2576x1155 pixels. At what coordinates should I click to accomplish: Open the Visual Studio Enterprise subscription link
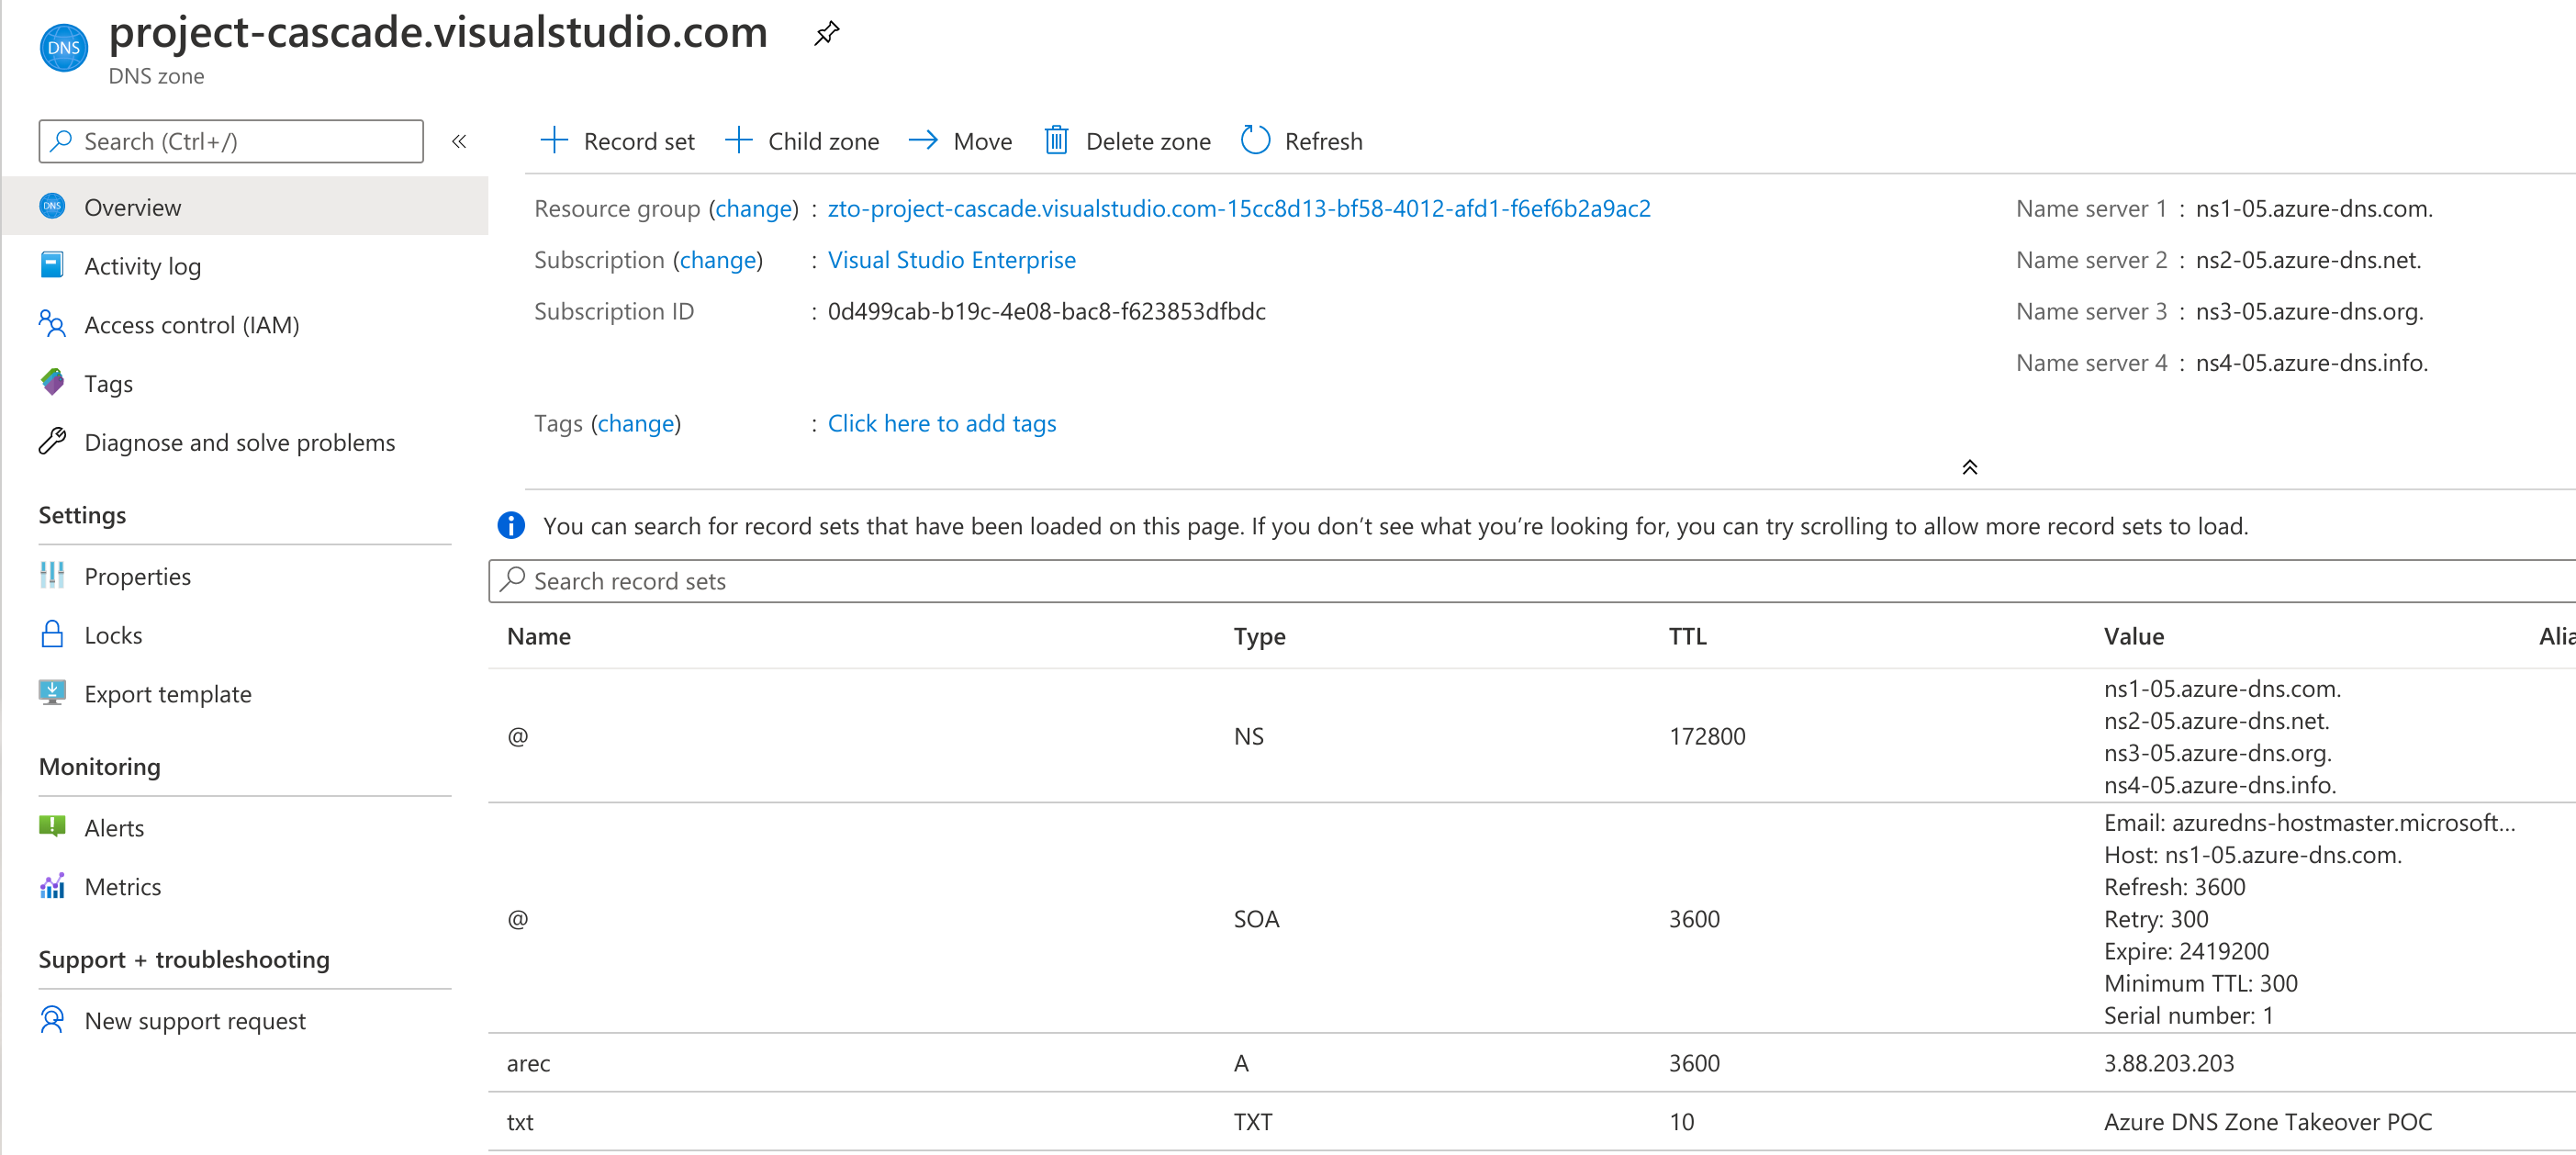[951, 259]
